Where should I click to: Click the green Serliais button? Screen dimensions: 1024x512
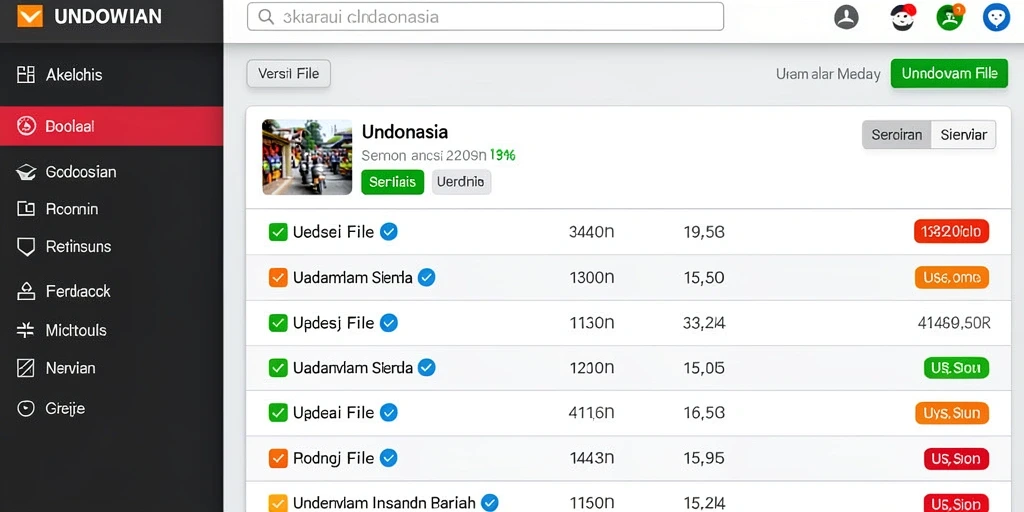point(392,182)
